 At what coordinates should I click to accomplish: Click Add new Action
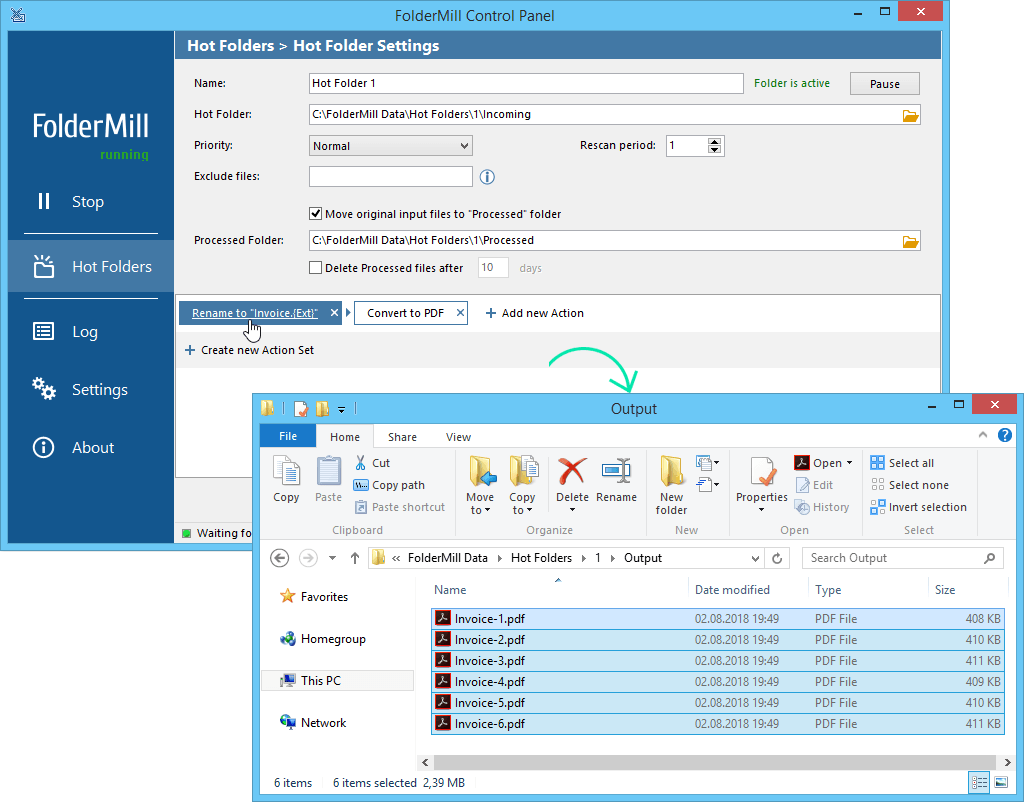[535, 313]
